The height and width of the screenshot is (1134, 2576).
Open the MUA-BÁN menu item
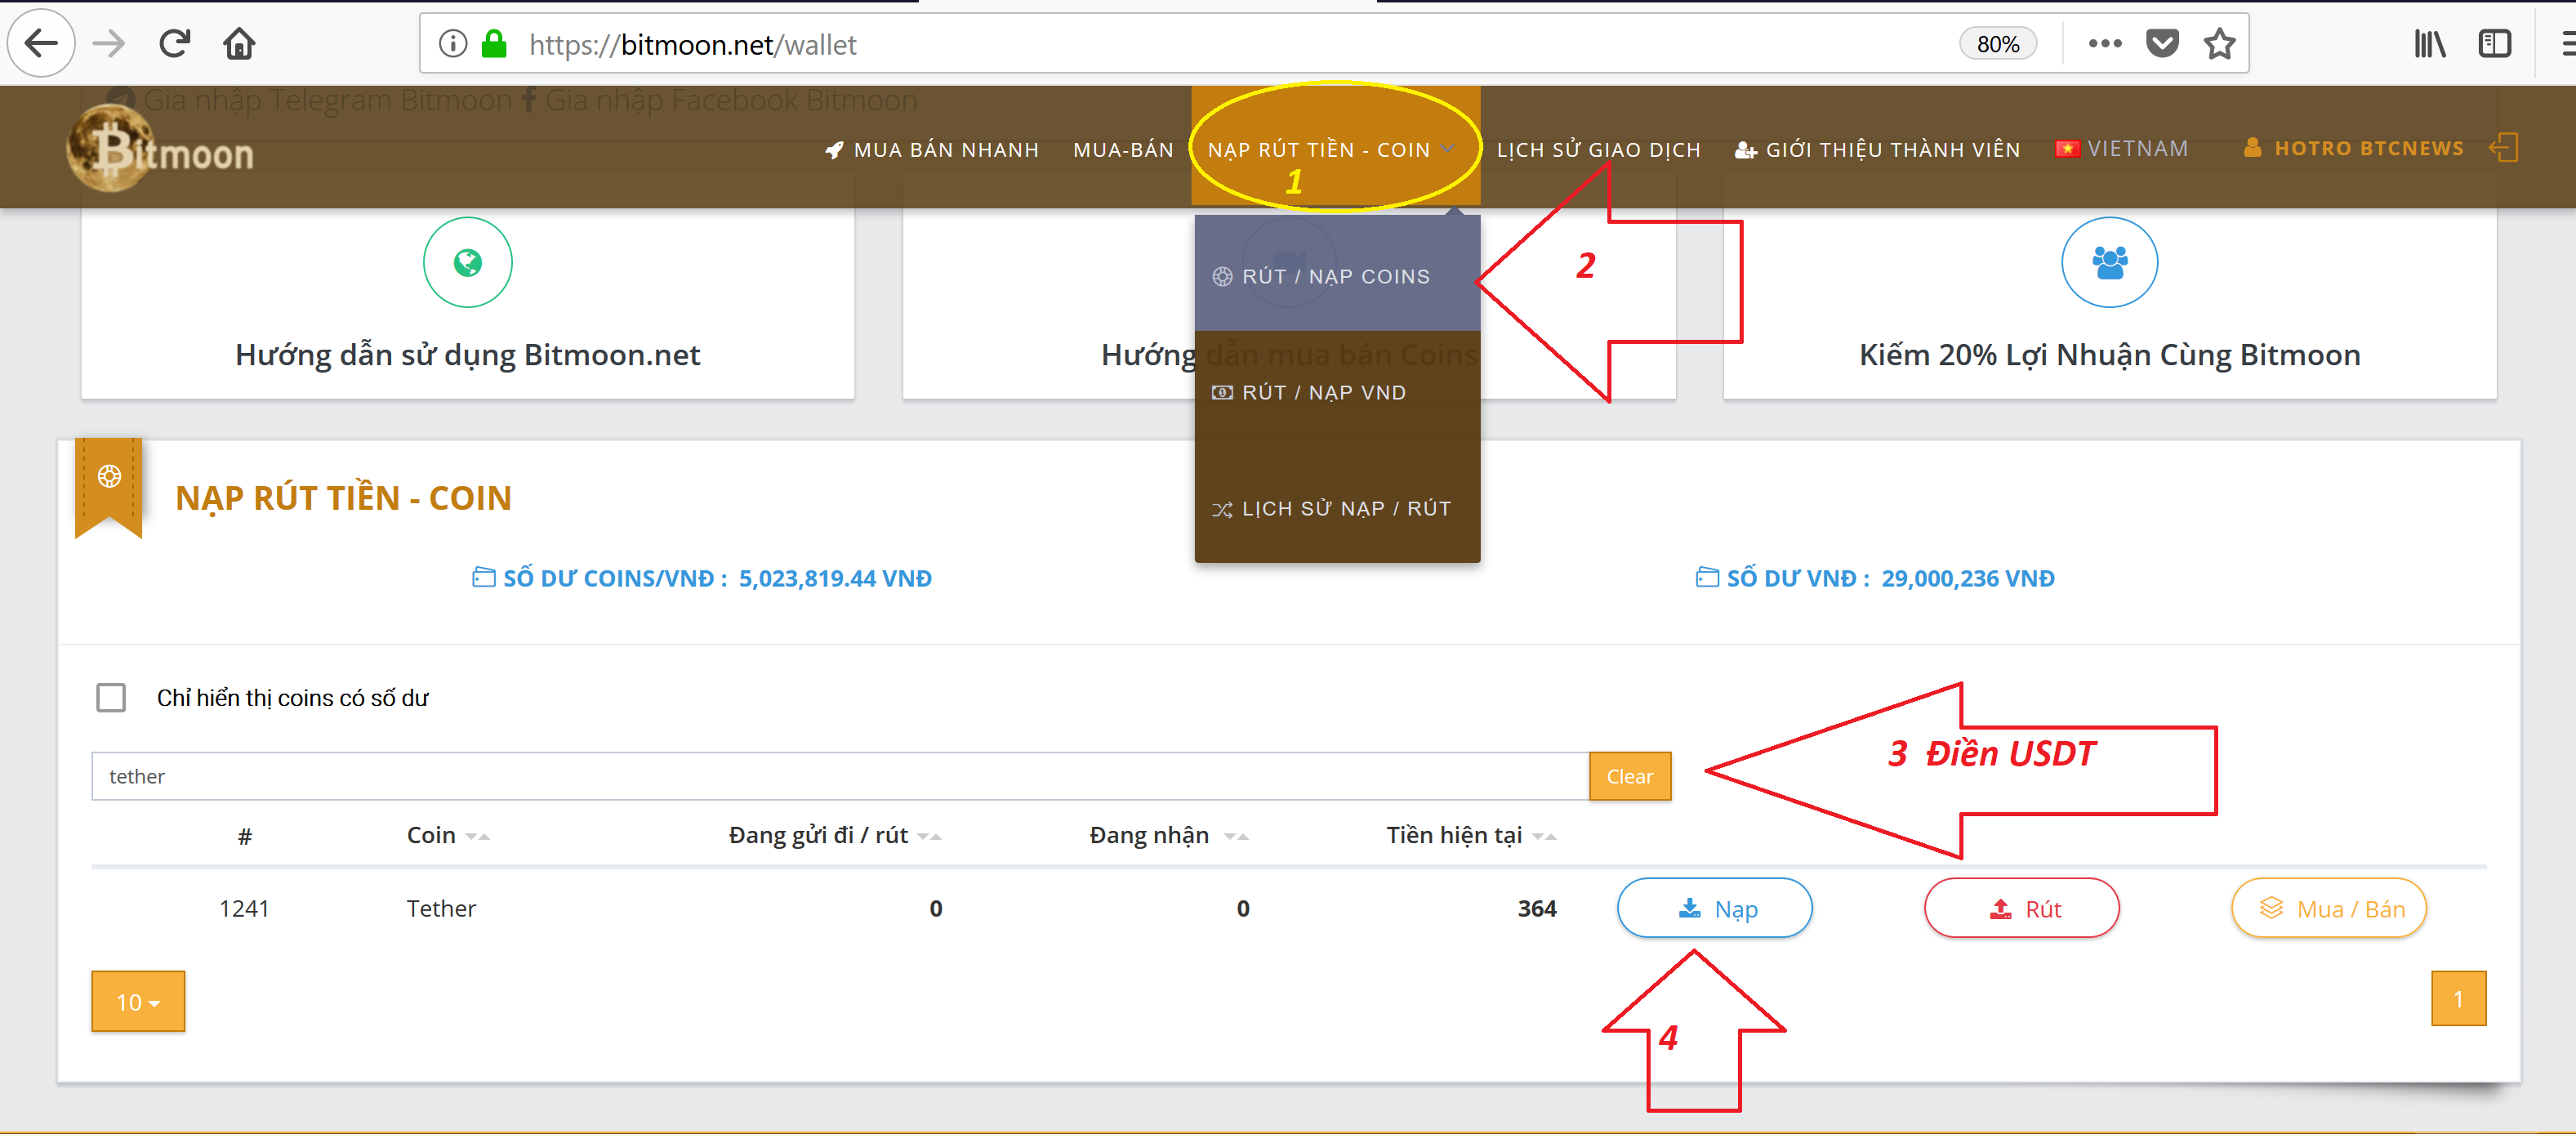pyautogui.click(x=1123, y=150)
